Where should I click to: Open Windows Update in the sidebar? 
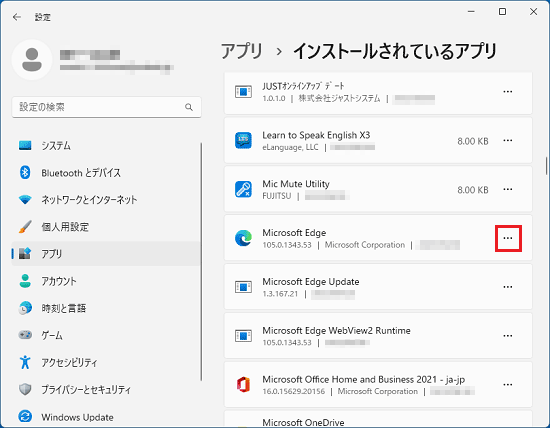click(106, 417)
